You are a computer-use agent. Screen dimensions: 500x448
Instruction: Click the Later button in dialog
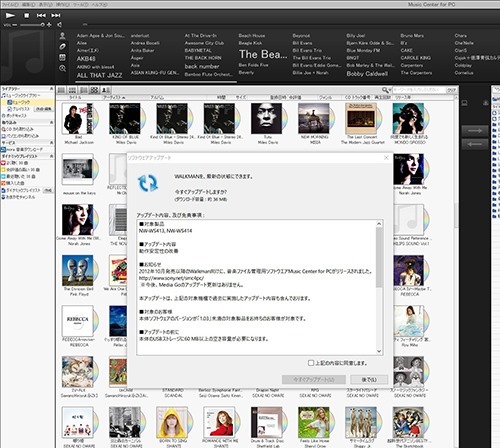coord(369,379)
